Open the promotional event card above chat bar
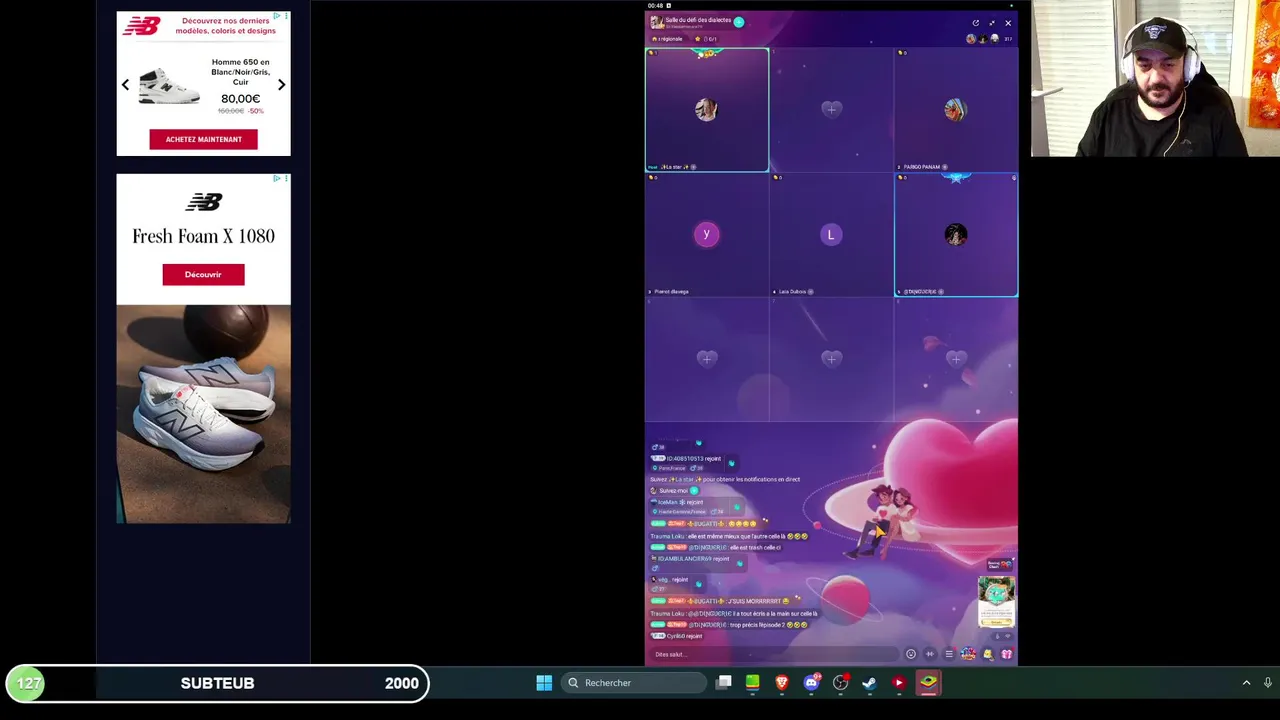 tap(996, 601)
